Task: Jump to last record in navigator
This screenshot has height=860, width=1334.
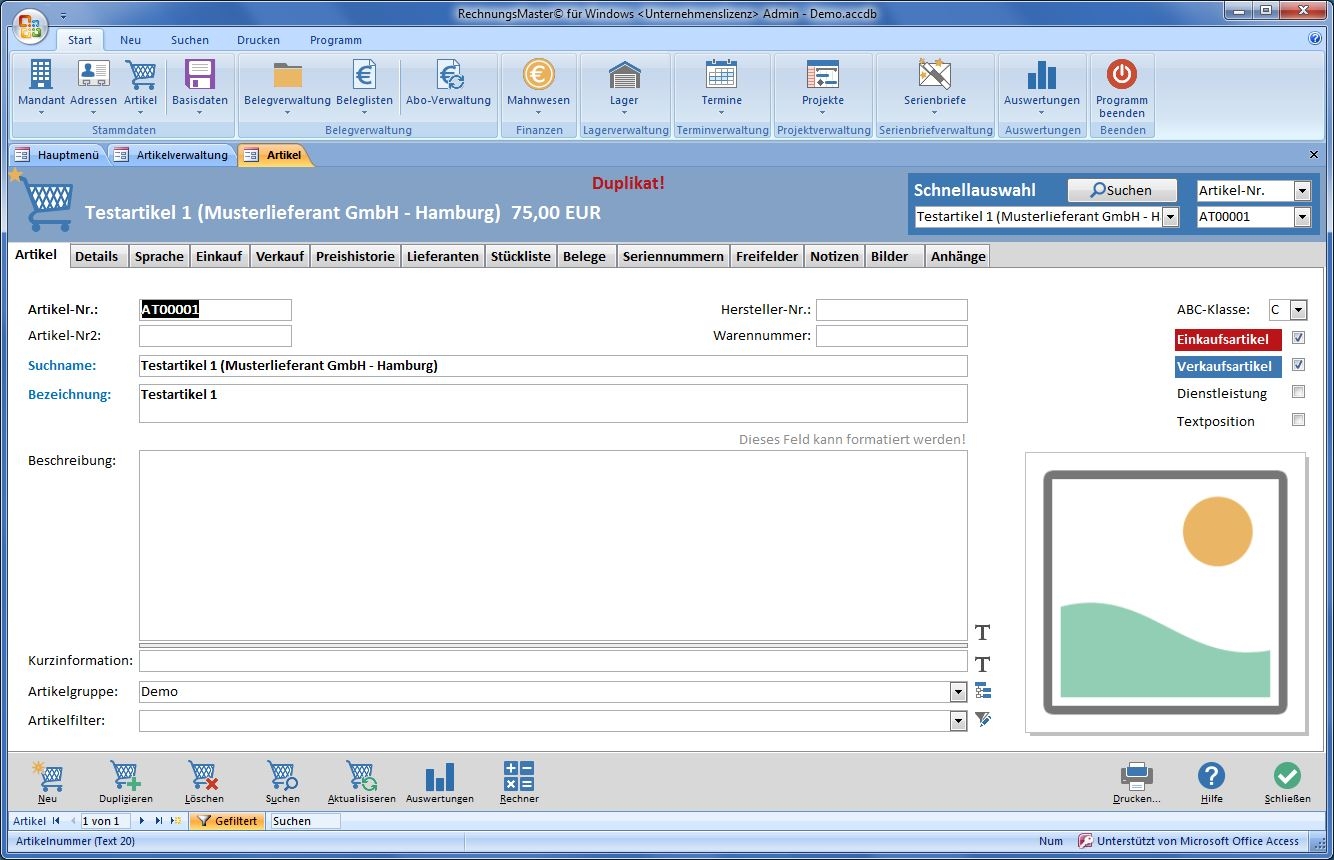Action: tap(158, 821)
